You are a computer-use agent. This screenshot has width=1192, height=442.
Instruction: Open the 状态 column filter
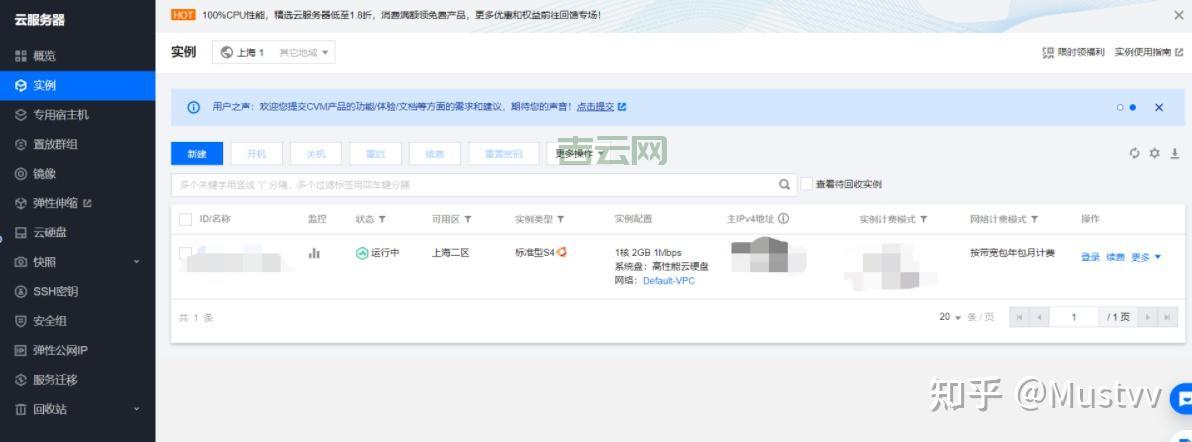coord(382,219)
